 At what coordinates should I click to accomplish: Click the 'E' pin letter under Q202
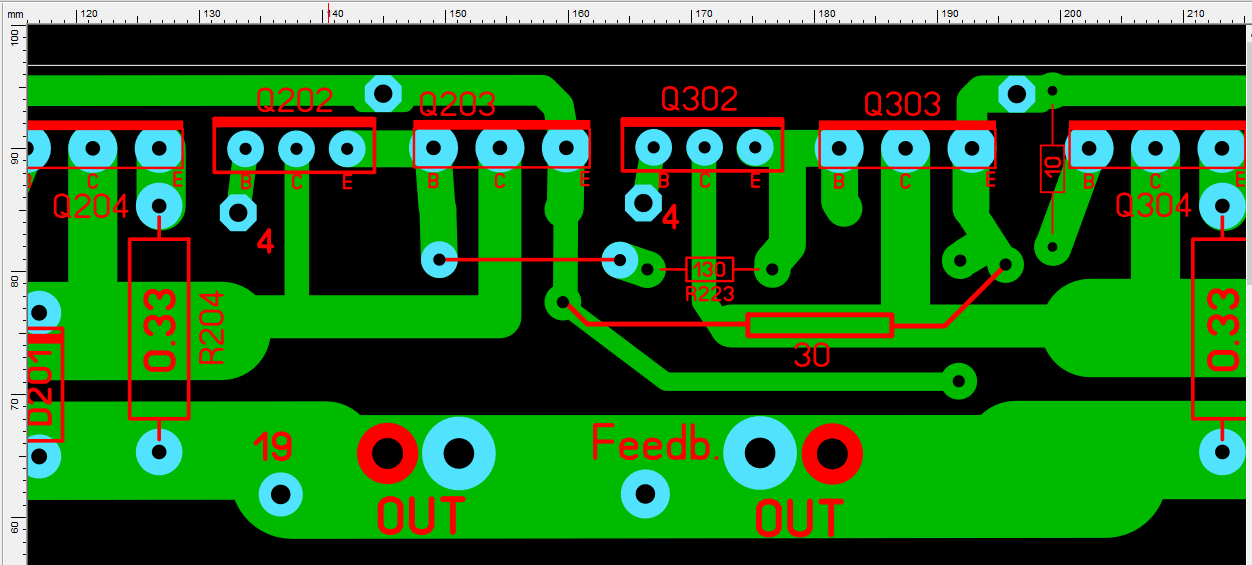(348, 183)
